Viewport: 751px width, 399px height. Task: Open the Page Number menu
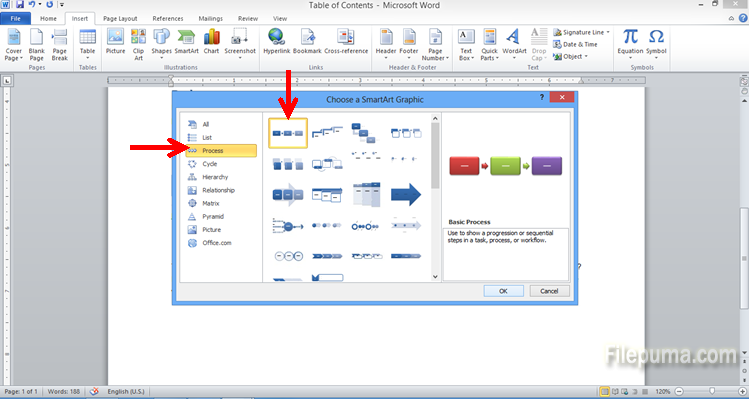[435, 45]
